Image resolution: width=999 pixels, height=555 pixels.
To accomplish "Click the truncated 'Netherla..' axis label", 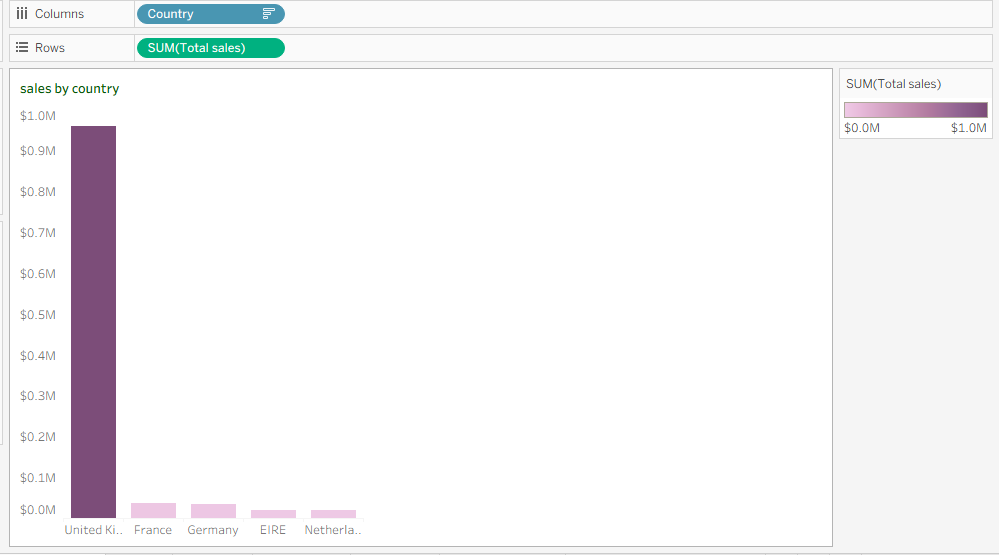I will [x=333, y=530].
